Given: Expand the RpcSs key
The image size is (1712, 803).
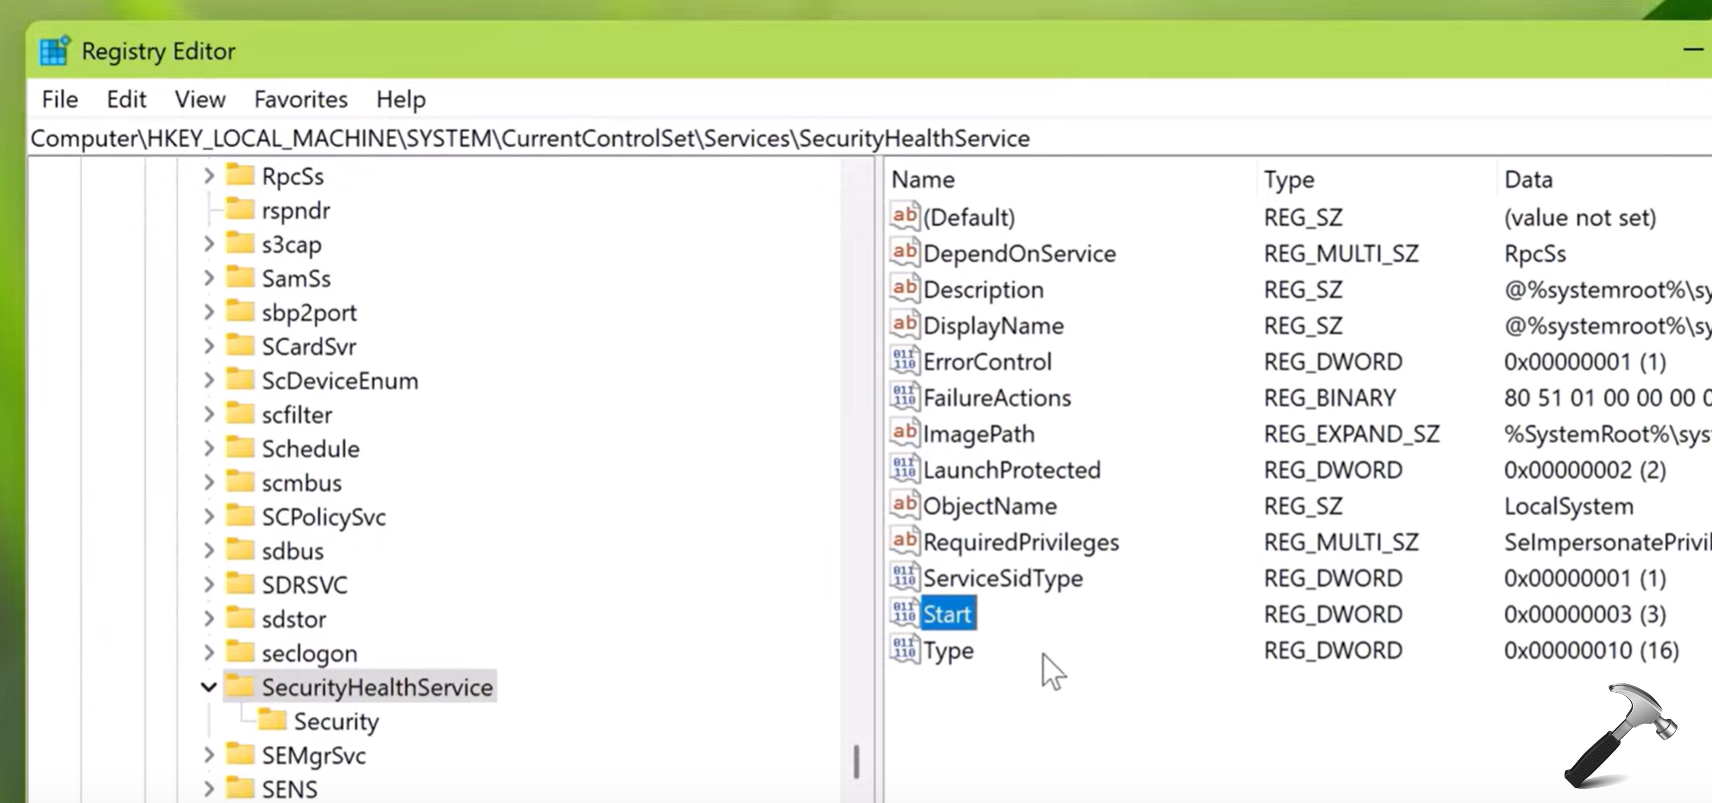Looking at the screenshot, I should (208, 176).
